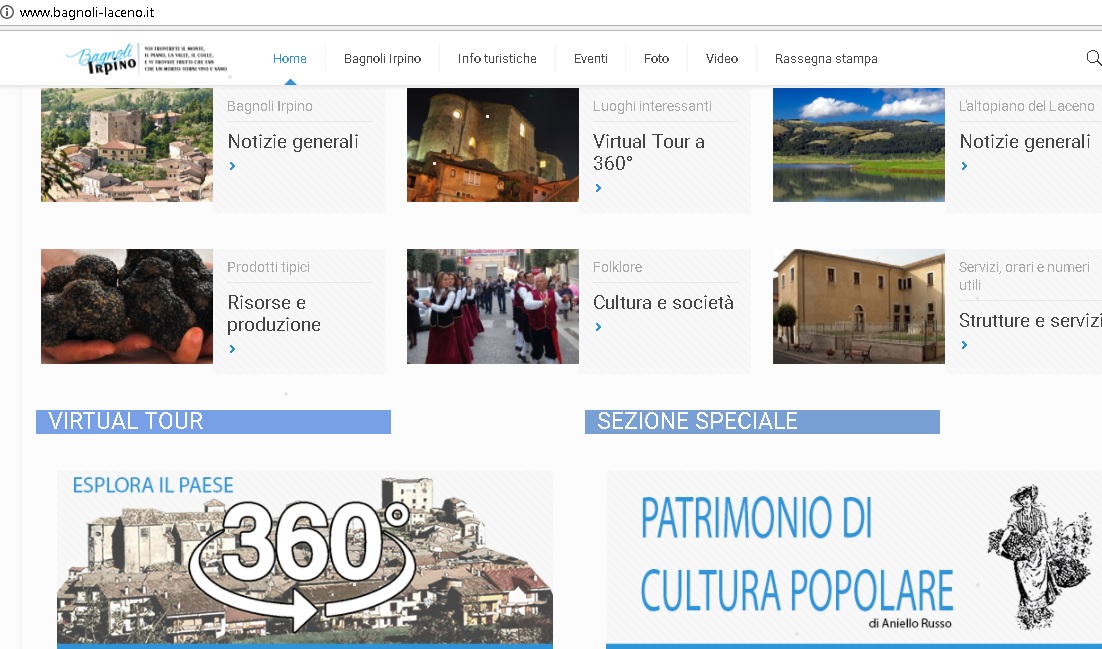
Task: Open the Info turistiche menu
Action: click(497, 59)
